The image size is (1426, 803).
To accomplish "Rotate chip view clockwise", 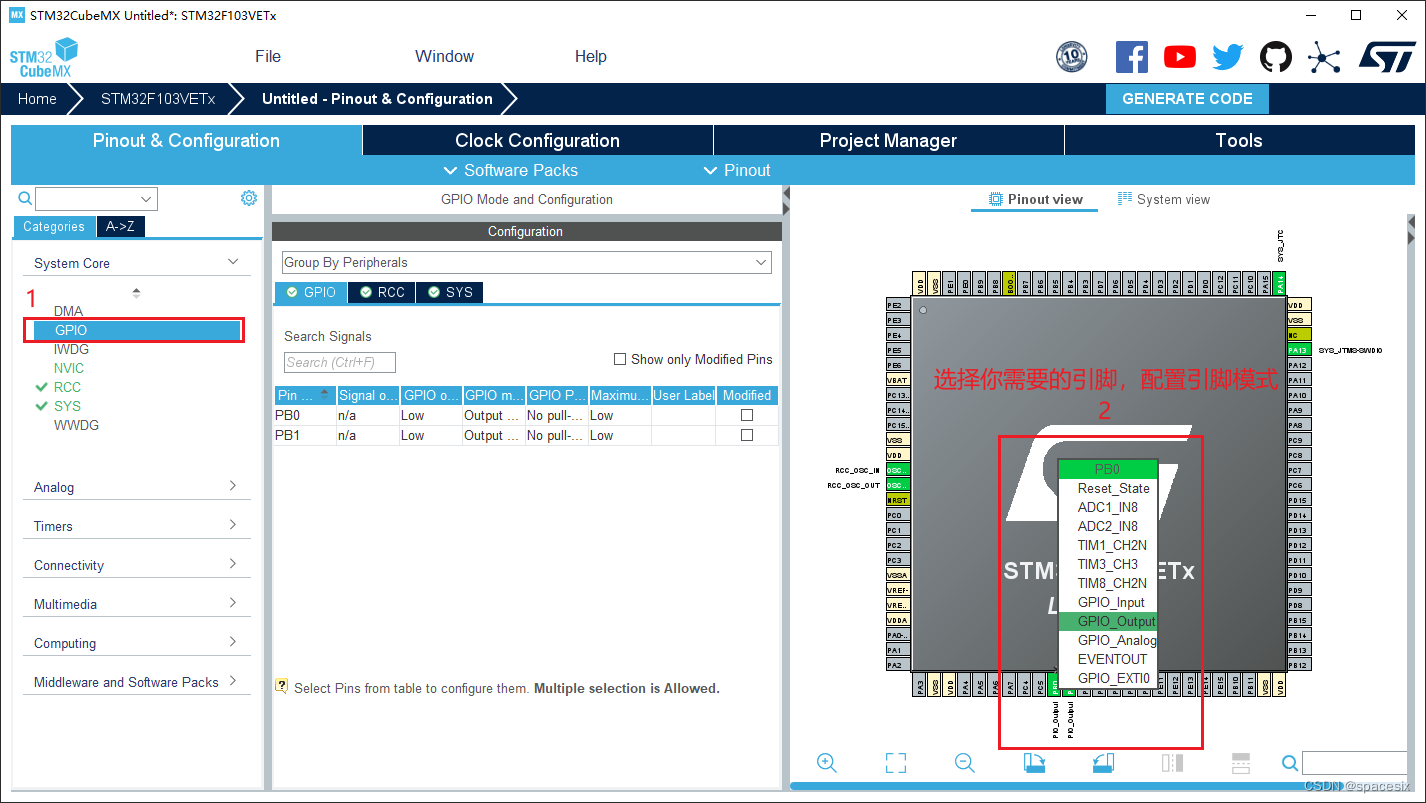I will [1034, 763].
